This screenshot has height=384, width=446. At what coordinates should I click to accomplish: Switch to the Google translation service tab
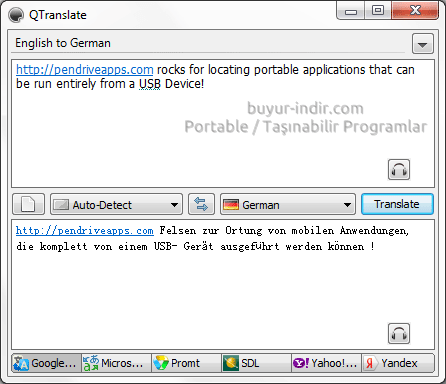46,363
